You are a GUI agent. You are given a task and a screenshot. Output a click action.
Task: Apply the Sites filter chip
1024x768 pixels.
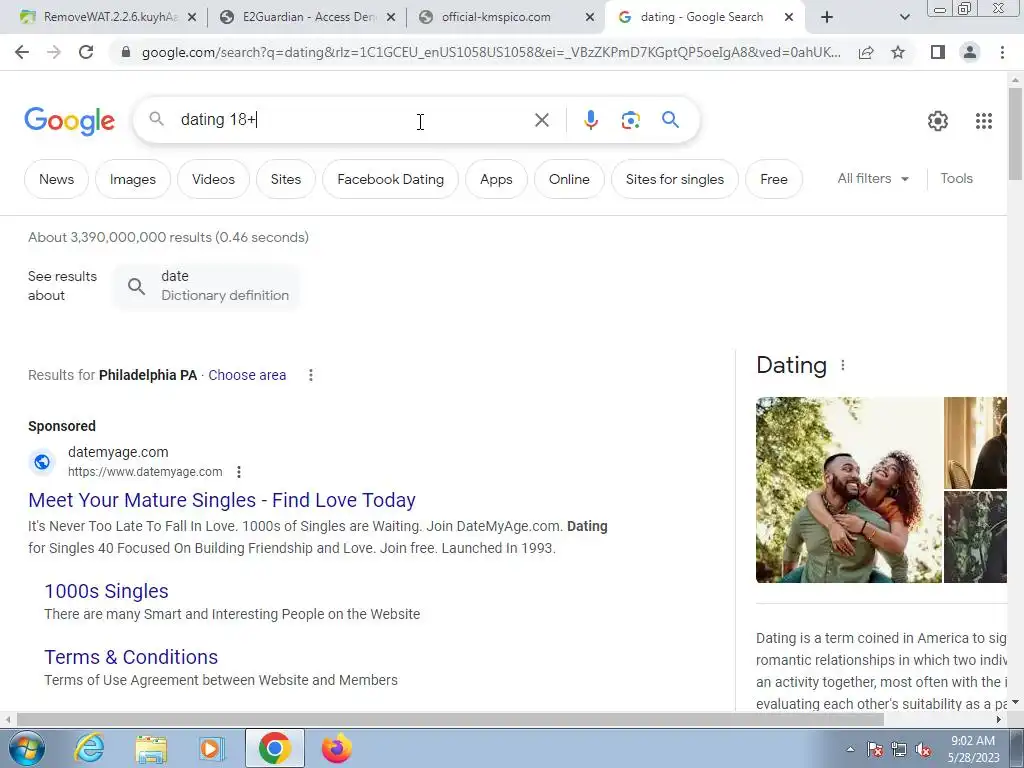[x=286, y=179]
